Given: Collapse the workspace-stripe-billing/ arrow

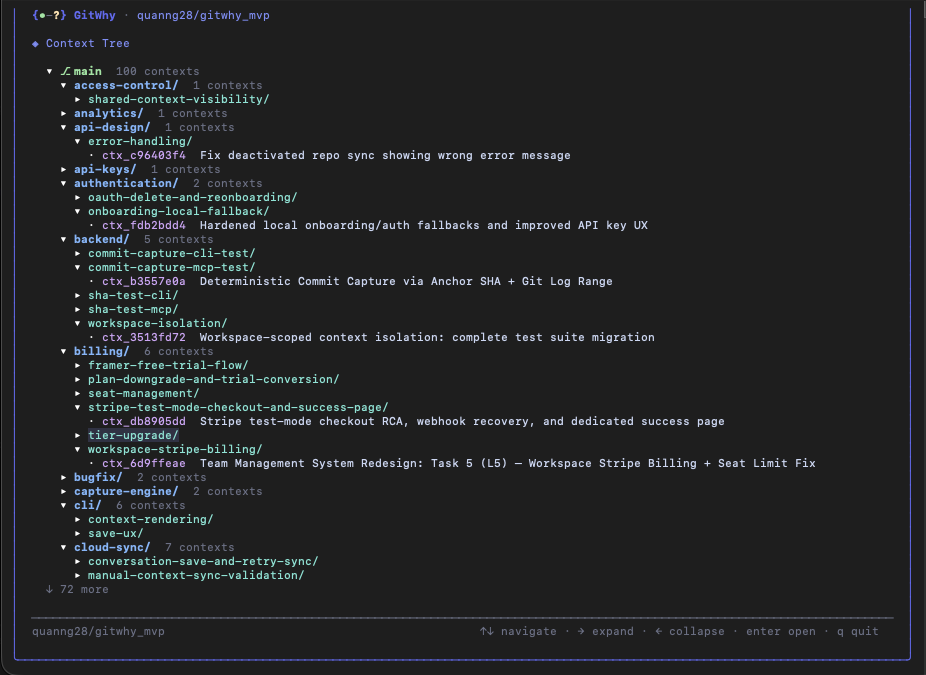Looking at the screenshot, I should [78, 449].
